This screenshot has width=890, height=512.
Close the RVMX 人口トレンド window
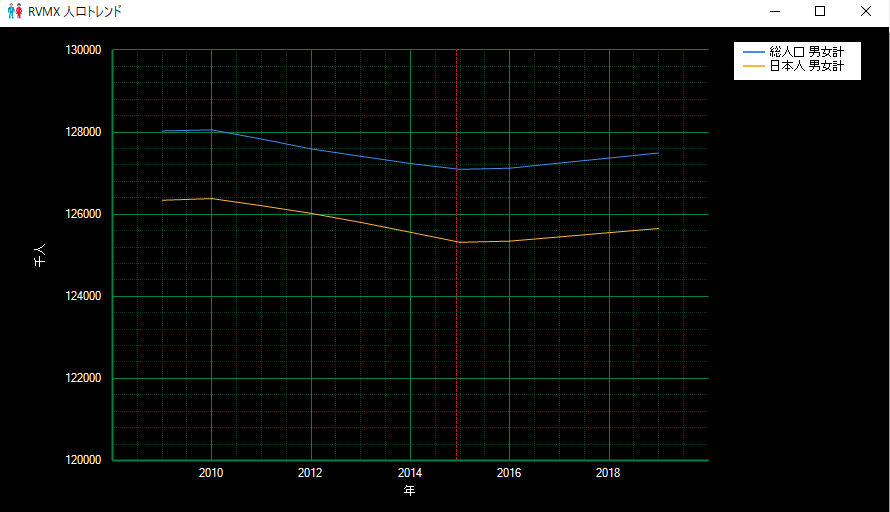(x=866, y=11)
